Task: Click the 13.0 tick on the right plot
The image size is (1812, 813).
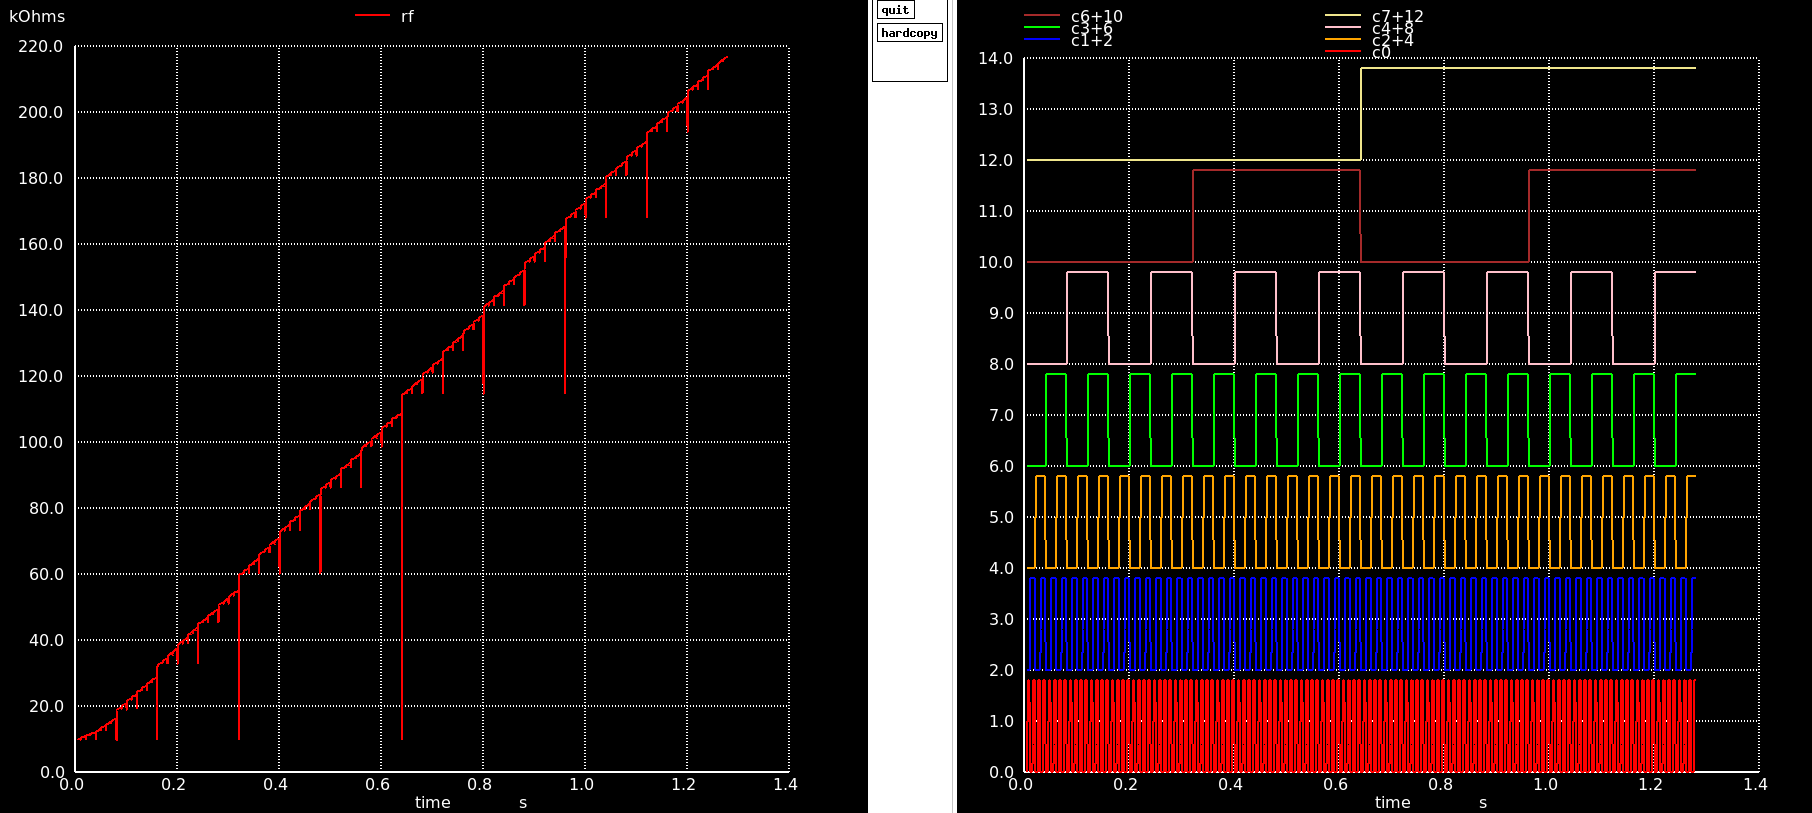Action: coord(995,109)
